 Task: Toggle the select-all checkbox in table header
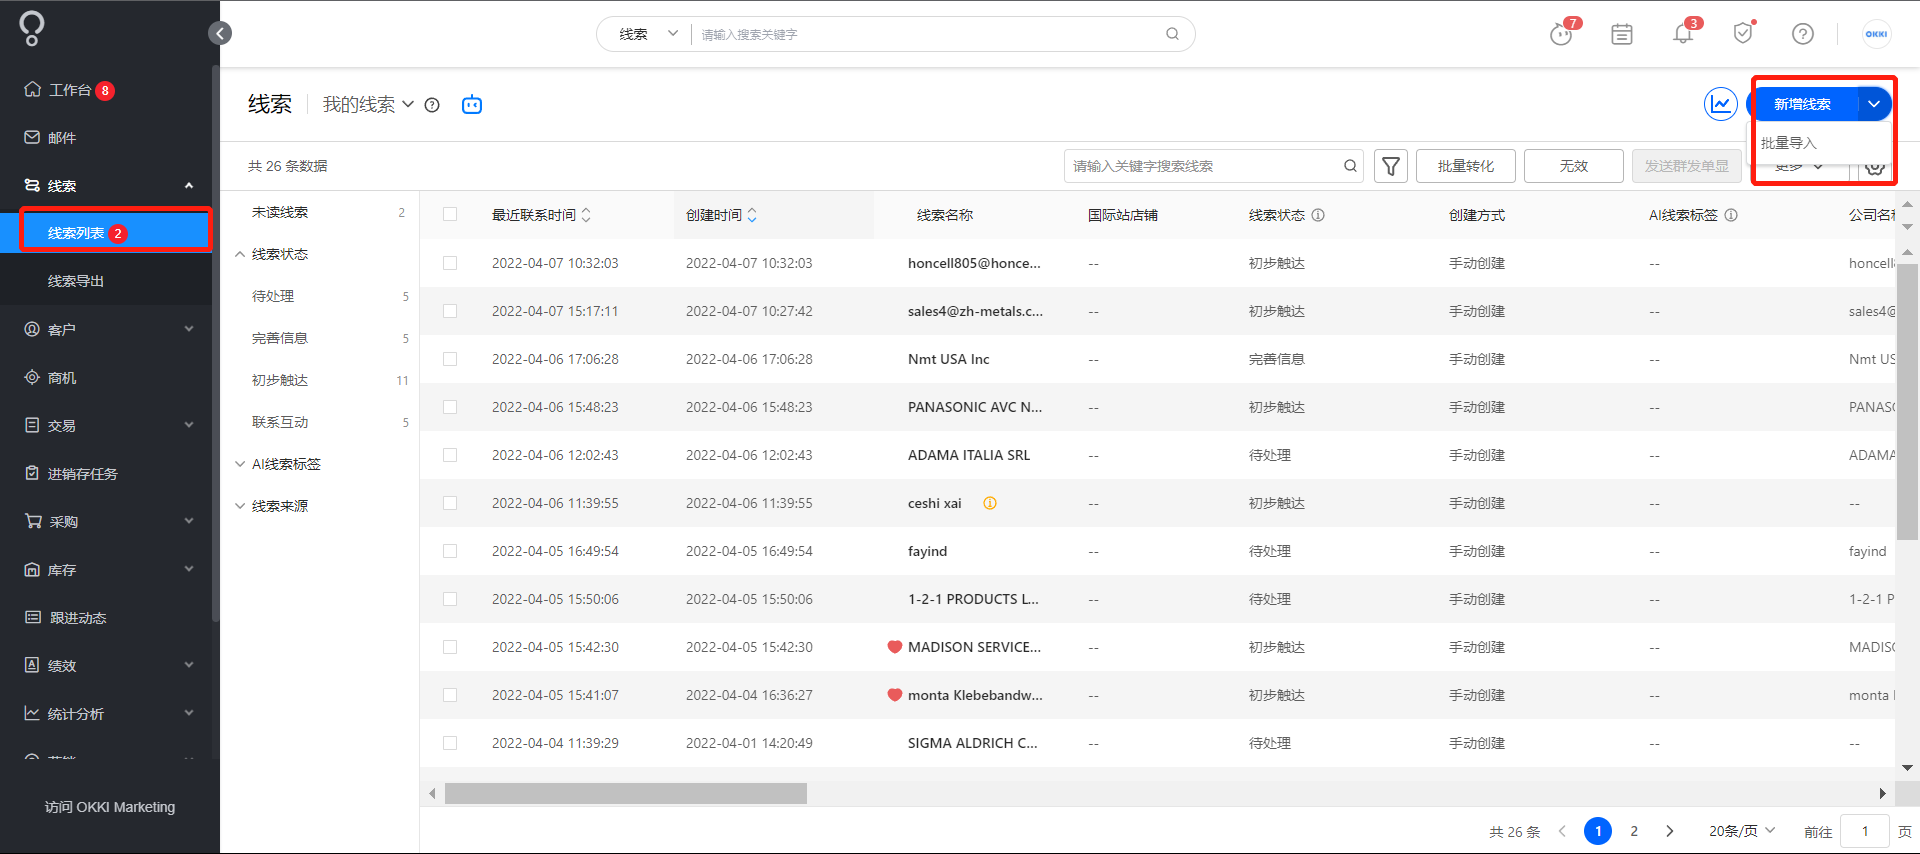(450, 214)
